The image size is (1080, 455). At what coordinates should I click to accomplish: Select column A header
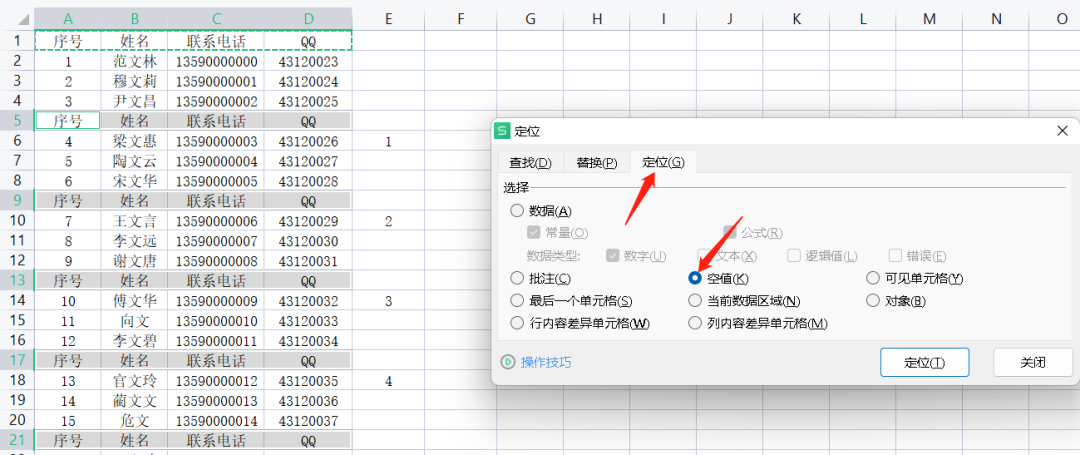click(68, 19)
